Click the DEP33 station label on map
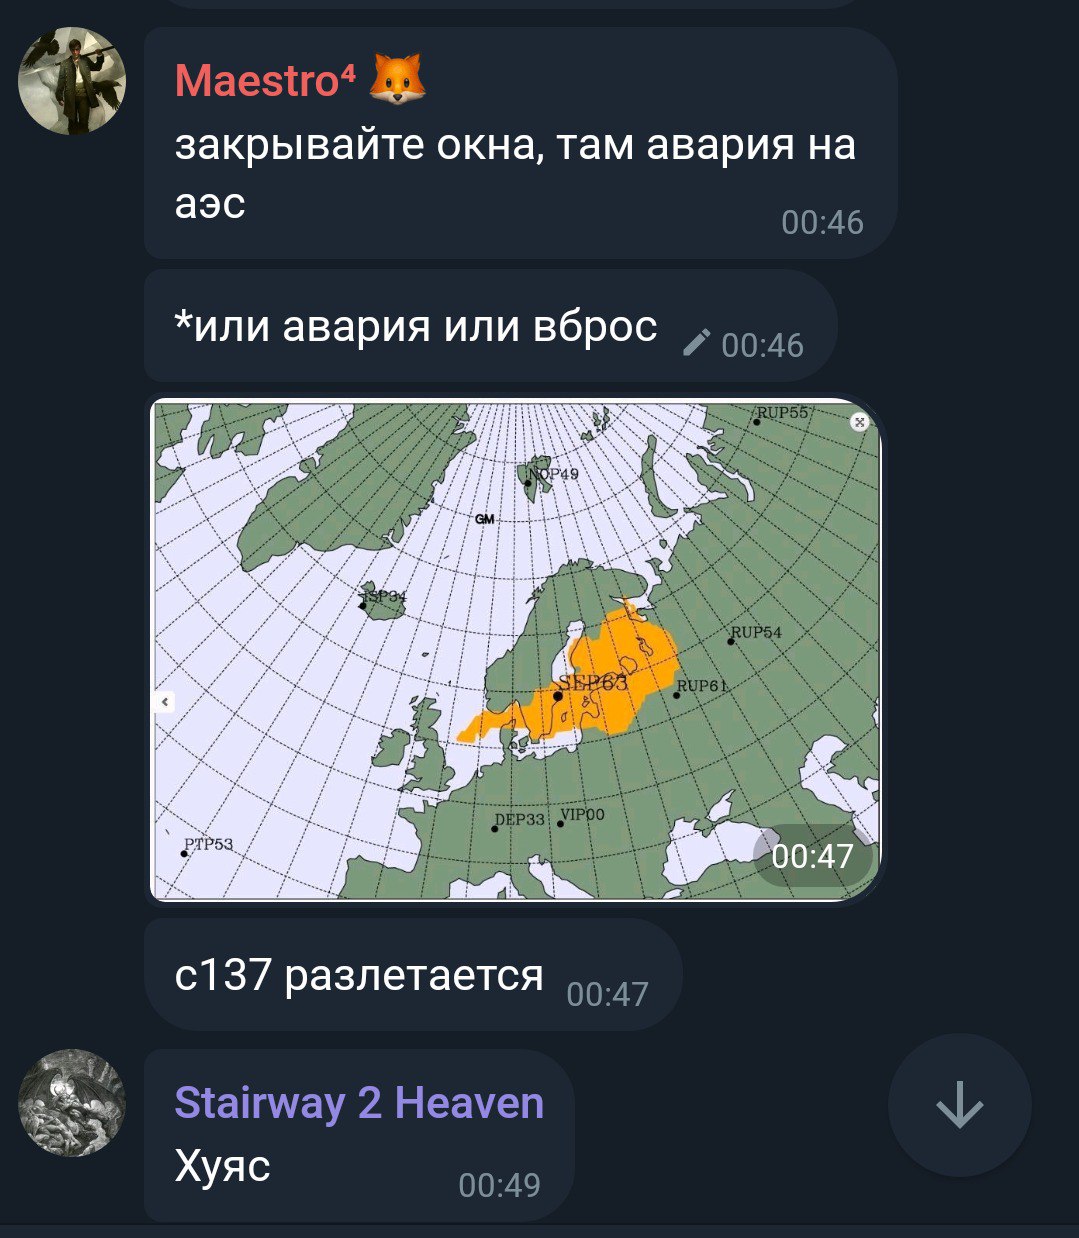 pos(520,819)
